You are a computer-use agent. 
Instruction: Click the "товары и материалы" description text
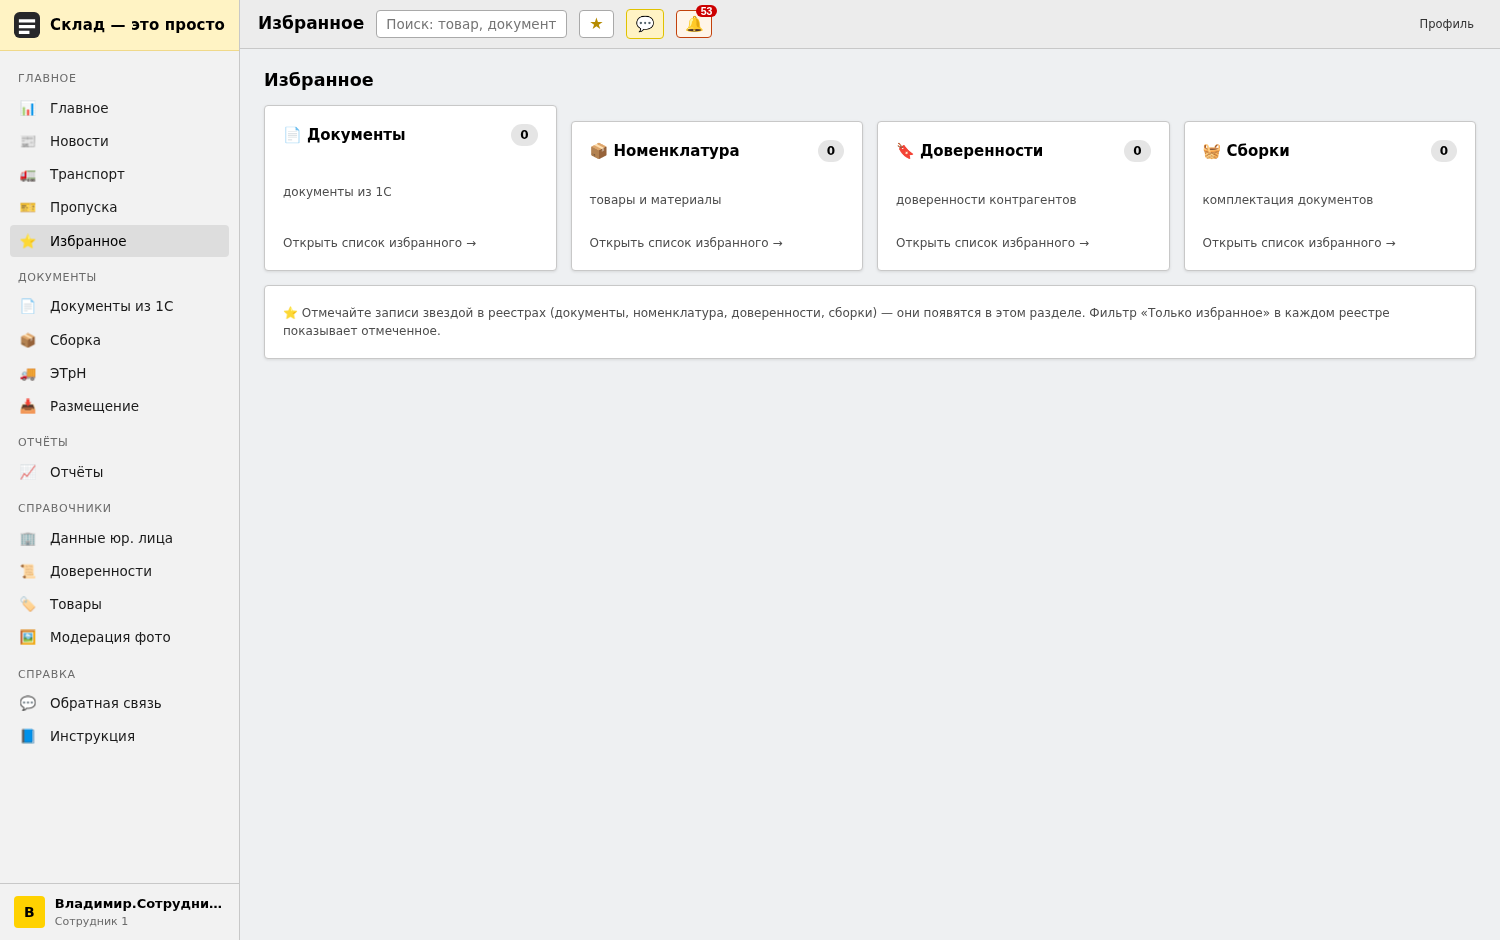655,200
